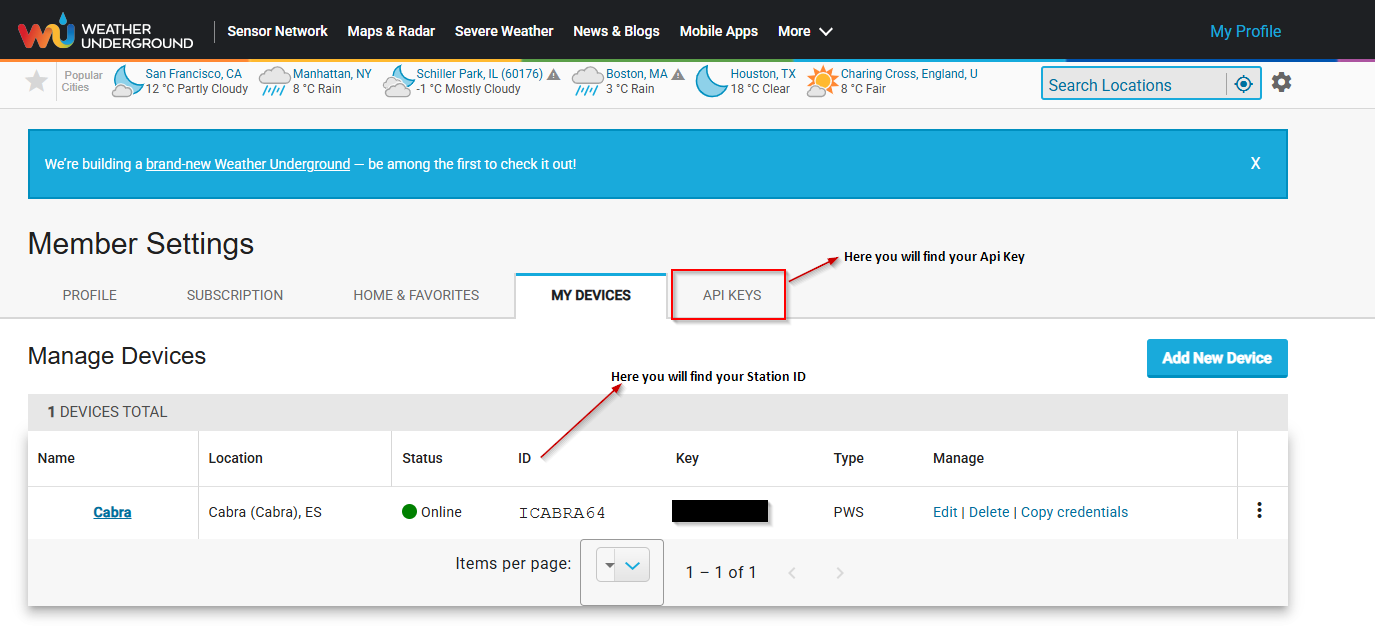Click the PWS type cell
The height and width of the screenshot is (630, 1375).
[x=849, y=512]
